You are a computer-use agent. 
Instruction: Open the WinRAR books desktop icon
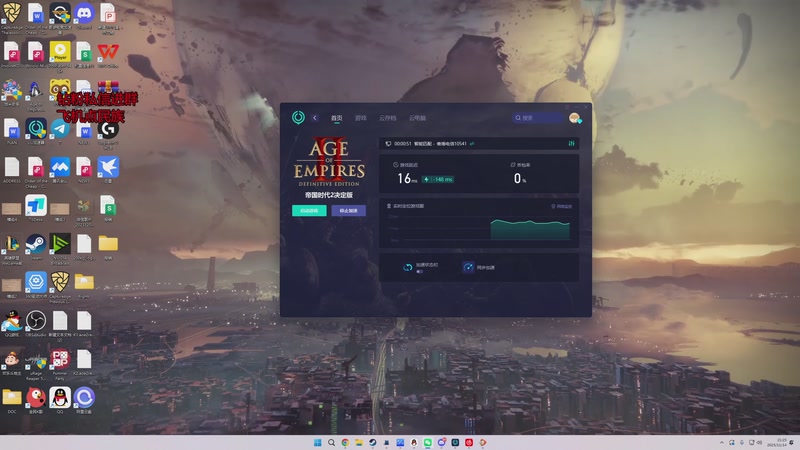click(x=108, y=86)
